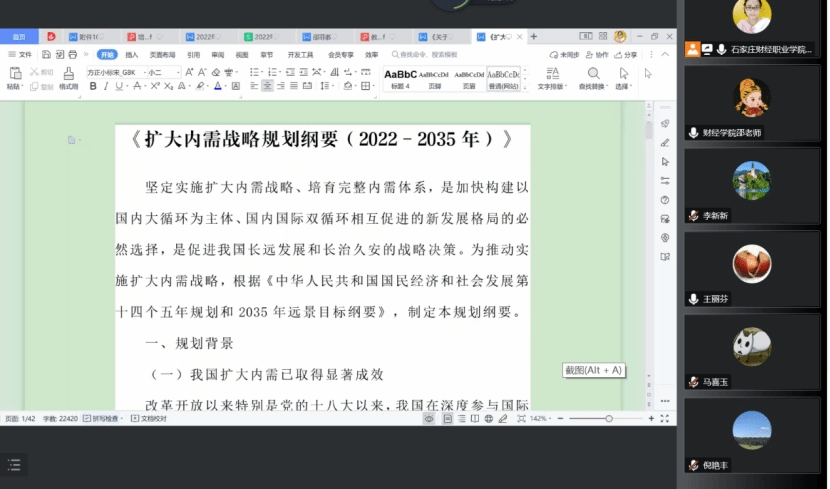Toggle Italic formatting
Viewport: 830px width, 489px height.
[106, 86]
